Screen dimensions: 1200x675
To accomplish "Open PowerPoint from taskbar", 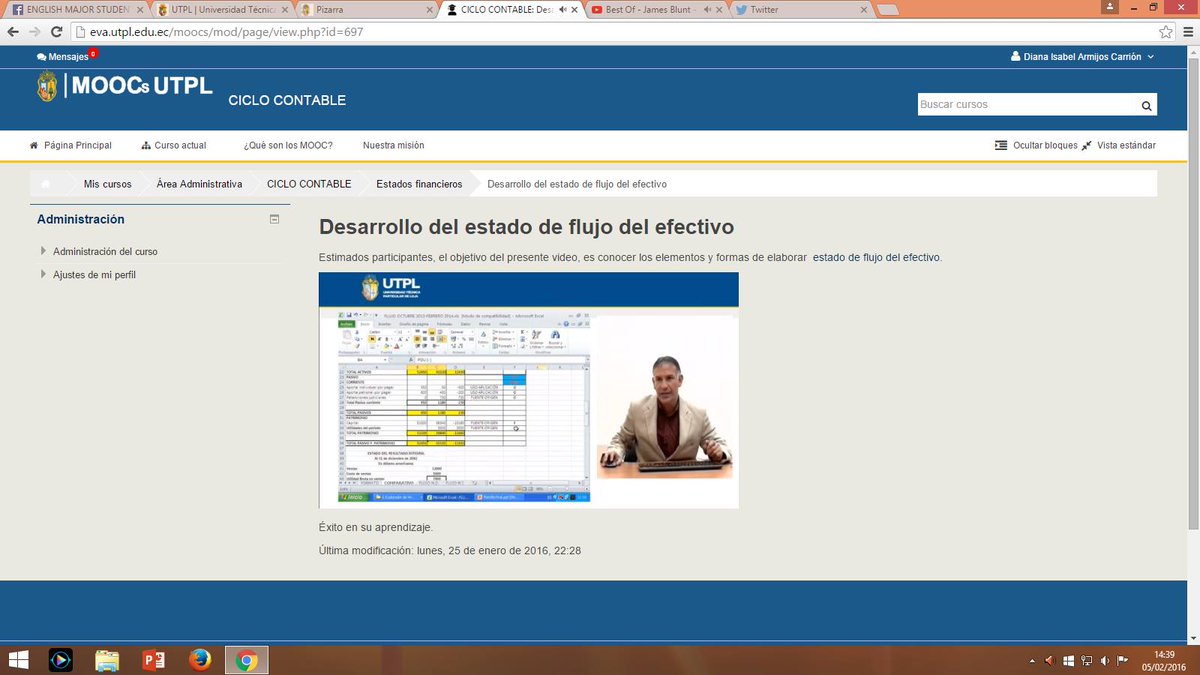I will [154, 660].
